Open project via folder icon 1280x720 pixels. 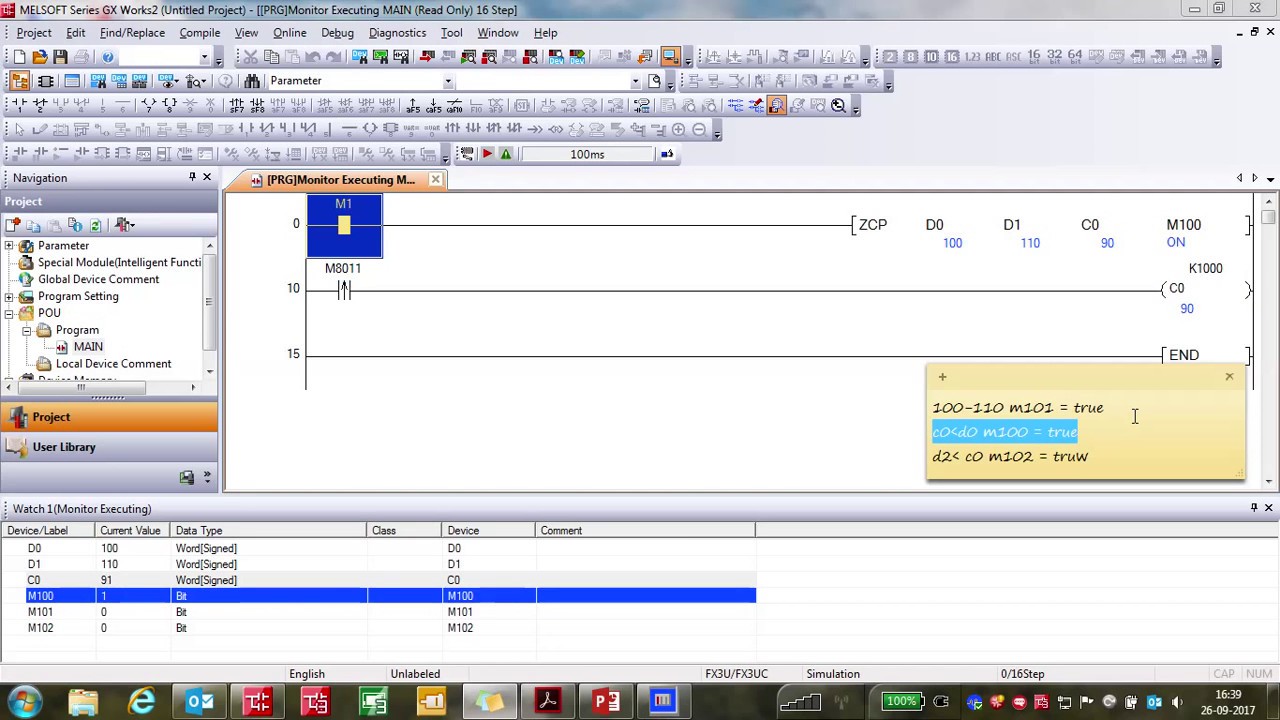(39, 57)
